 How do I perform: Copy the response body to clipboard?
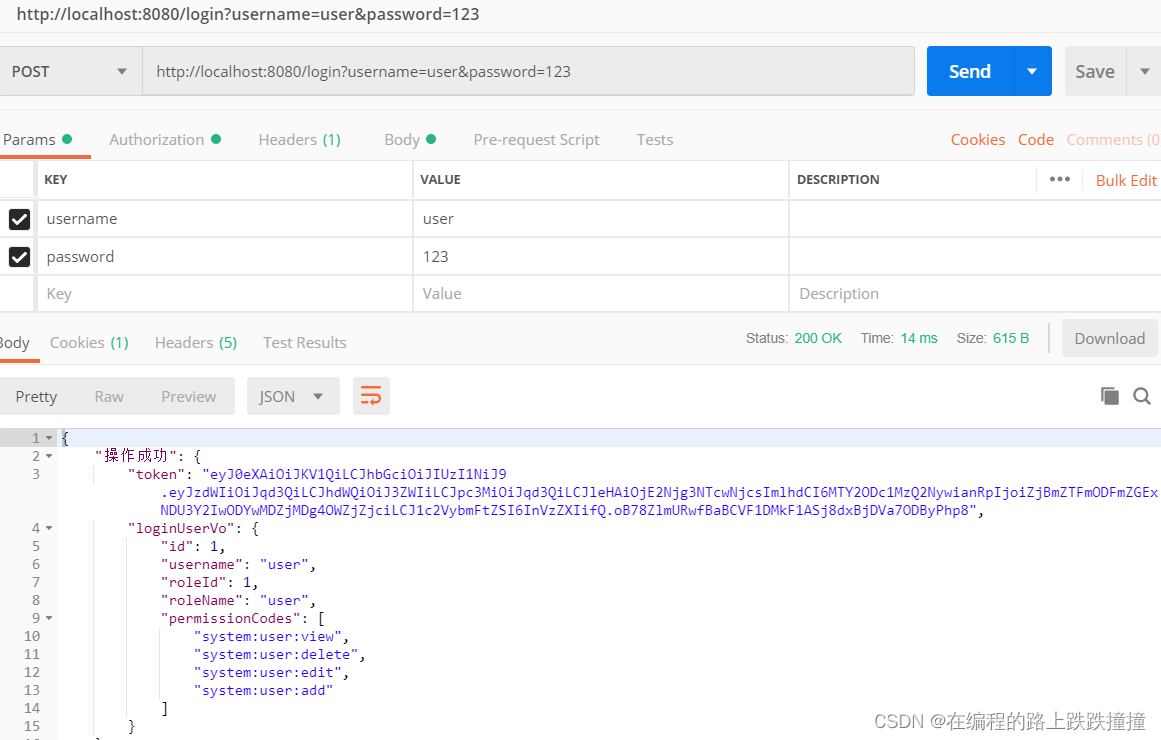coord(1110,395)
